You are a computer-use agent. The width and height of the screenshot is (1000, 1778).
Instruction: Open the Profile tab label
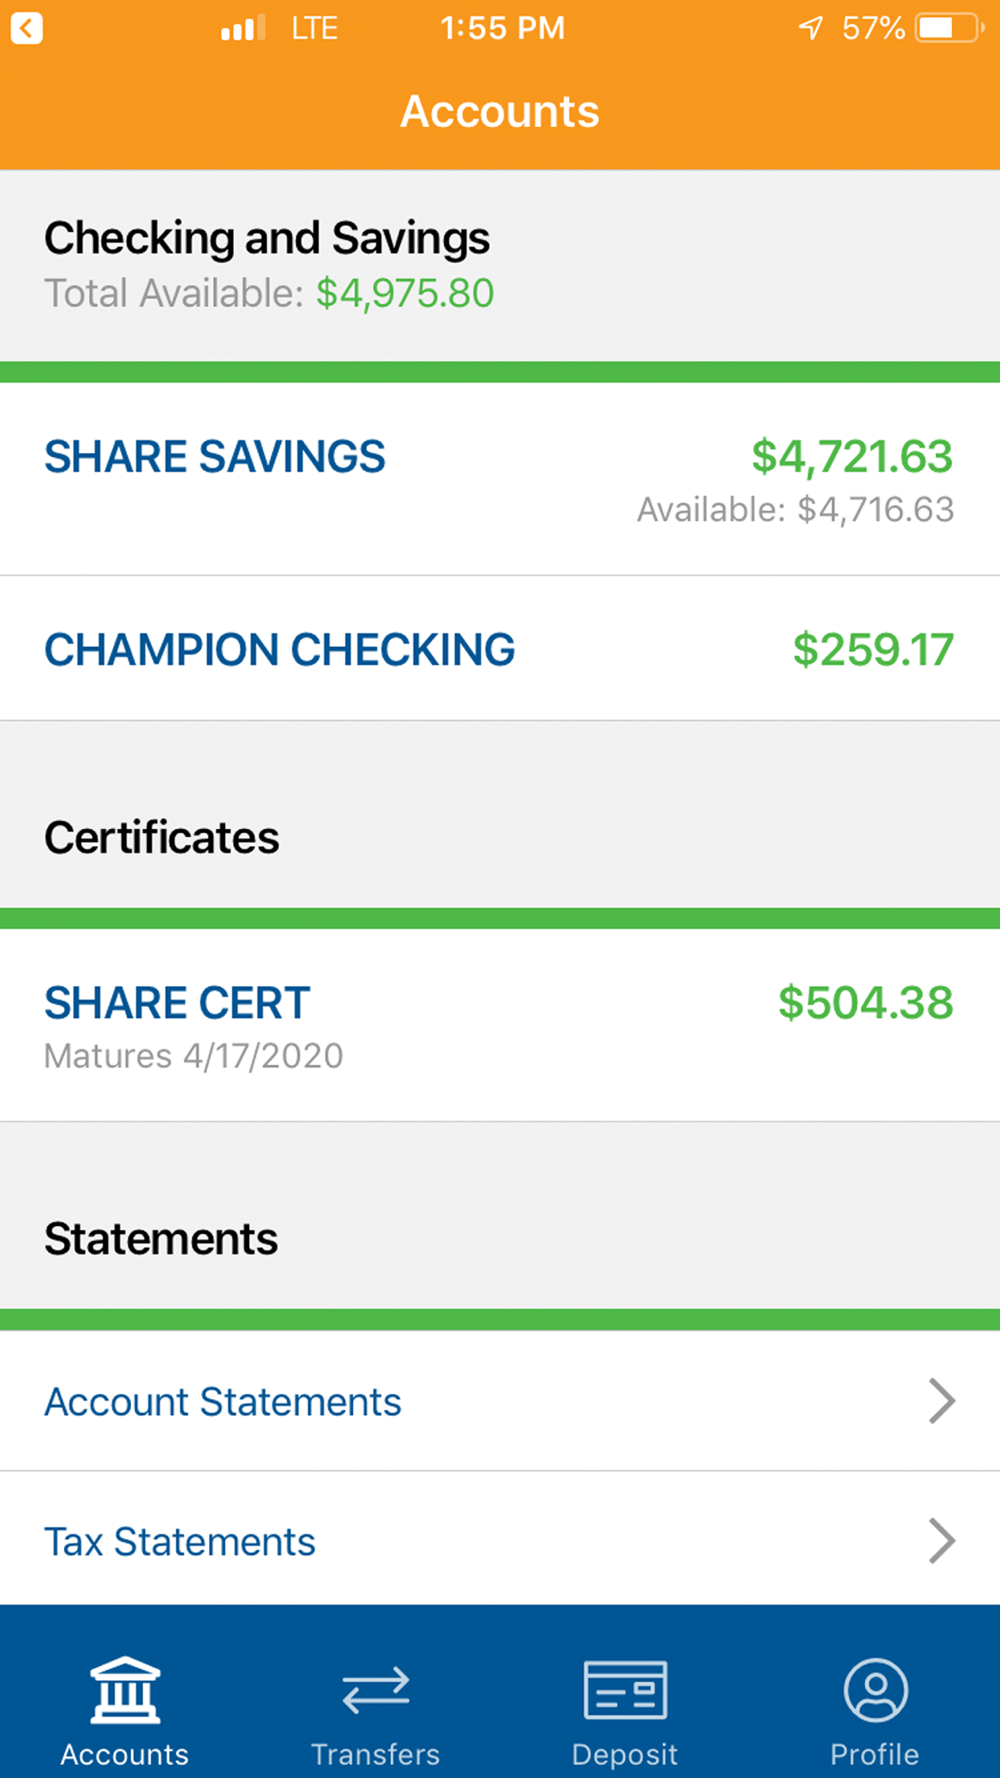(x=875, y=1754)
